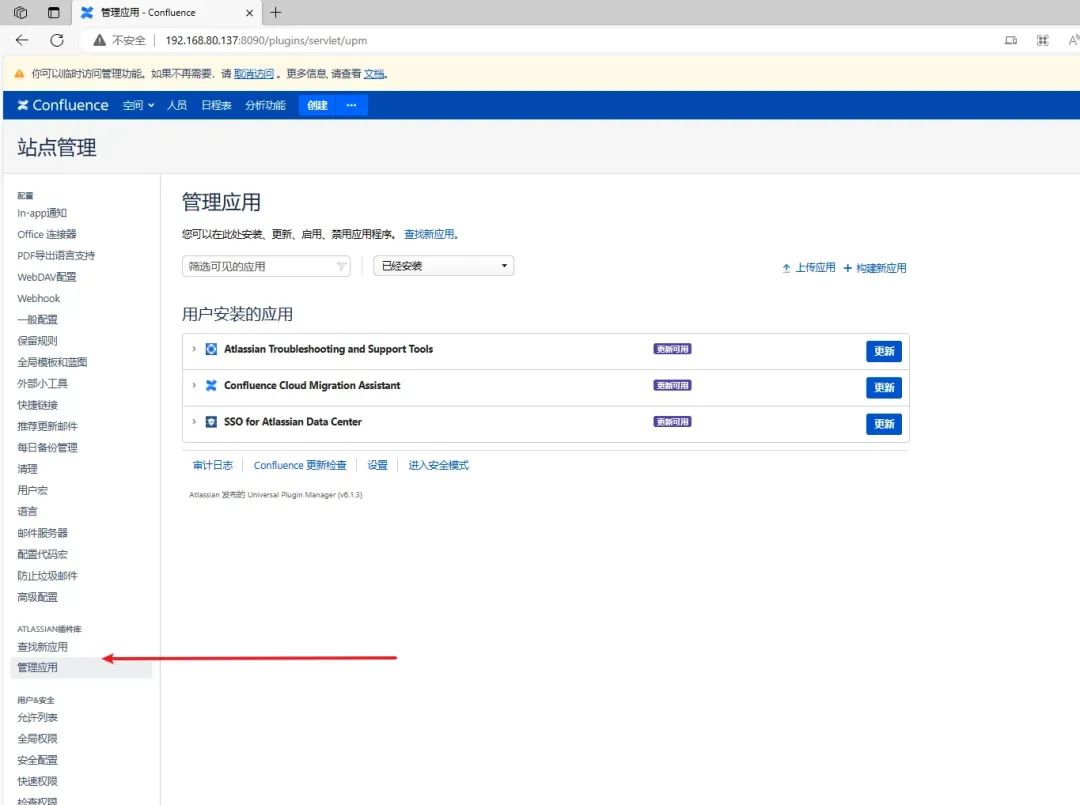Screen dimensions: 1080x805
Task: Open 全局模板和蓝图 in sidebar
Action: point(52,362)
